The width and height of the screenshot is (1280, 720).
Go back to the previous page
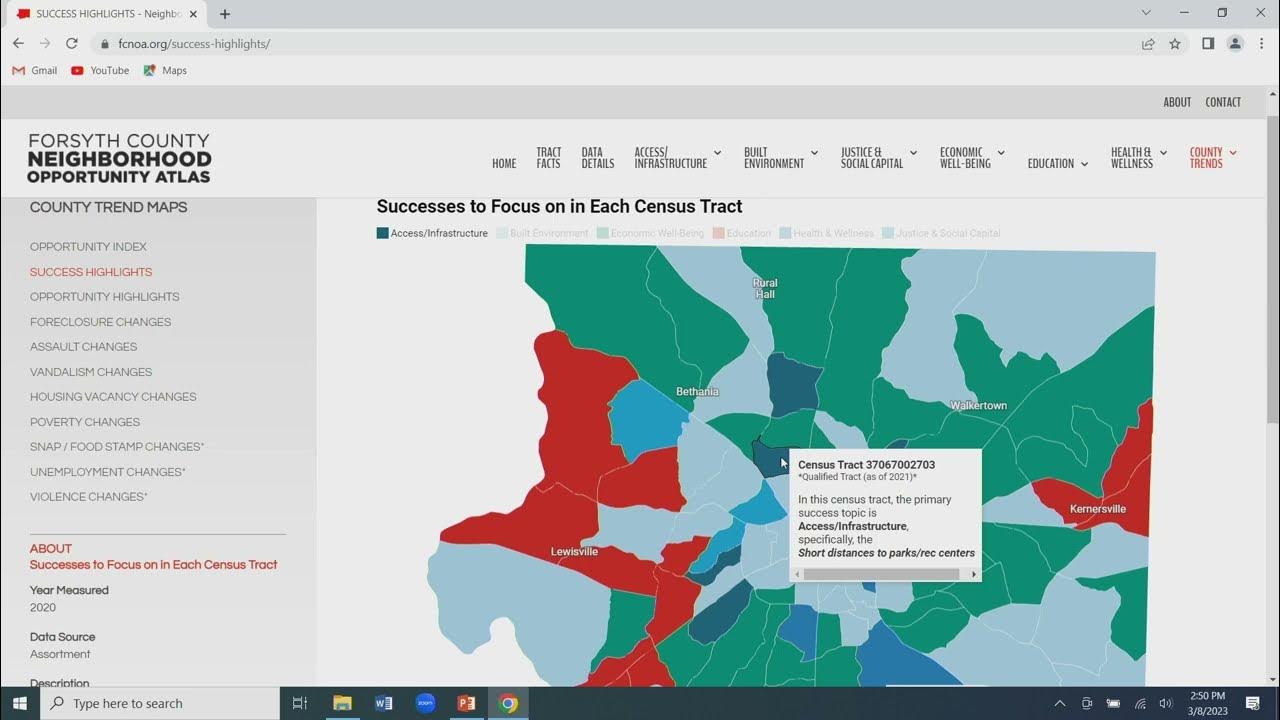point(18,44)
